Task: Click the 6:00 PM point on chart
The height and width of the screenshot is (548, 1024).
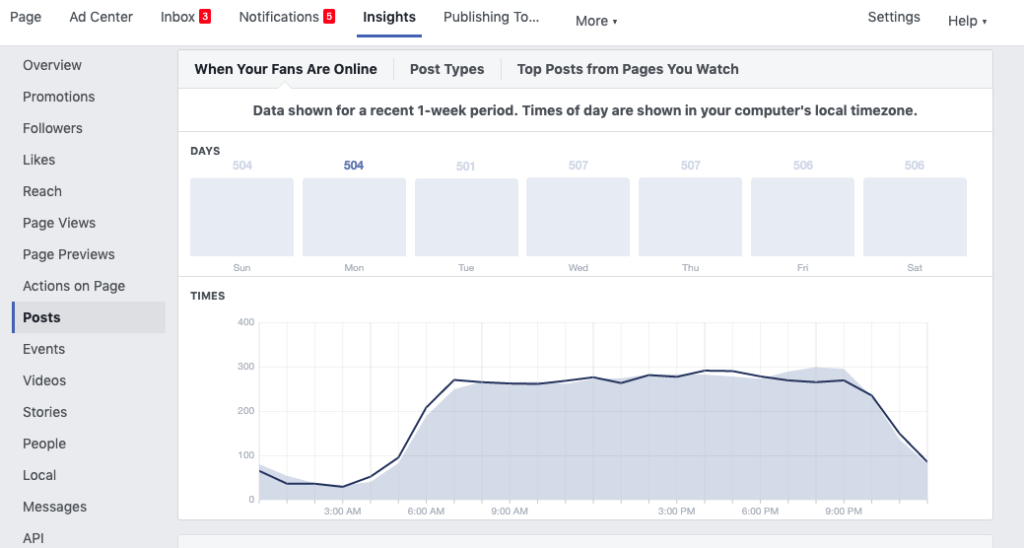Action: click(760, 377)
